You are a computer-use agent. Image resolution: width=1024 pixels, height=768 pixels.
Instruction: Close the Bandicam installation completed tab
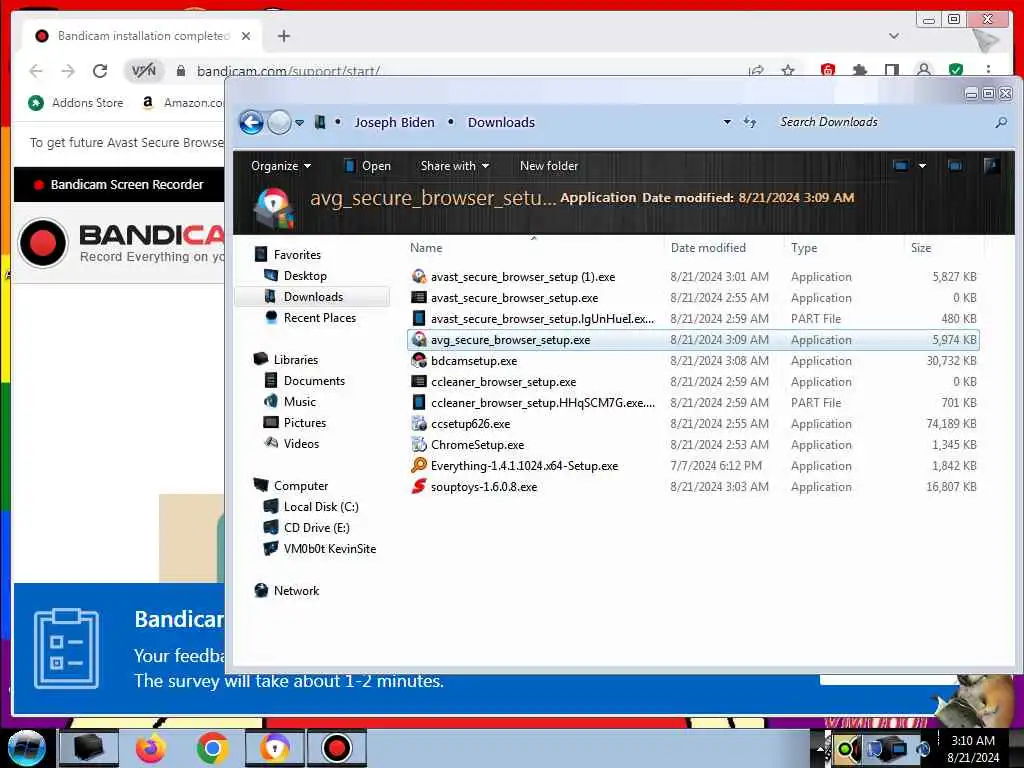coord(246,36)
